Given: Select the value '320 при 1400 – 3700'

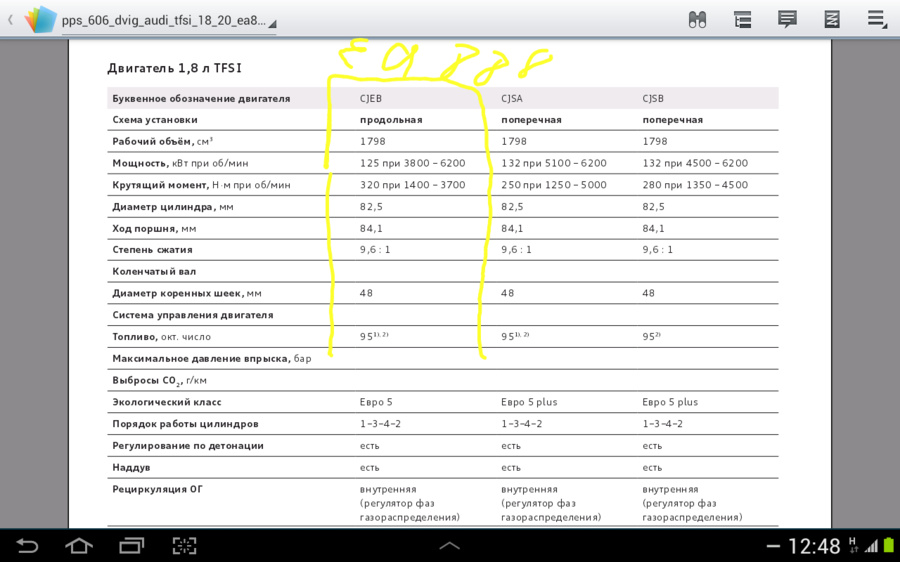Looking at the screenshot, I should (x=413, y=185).
